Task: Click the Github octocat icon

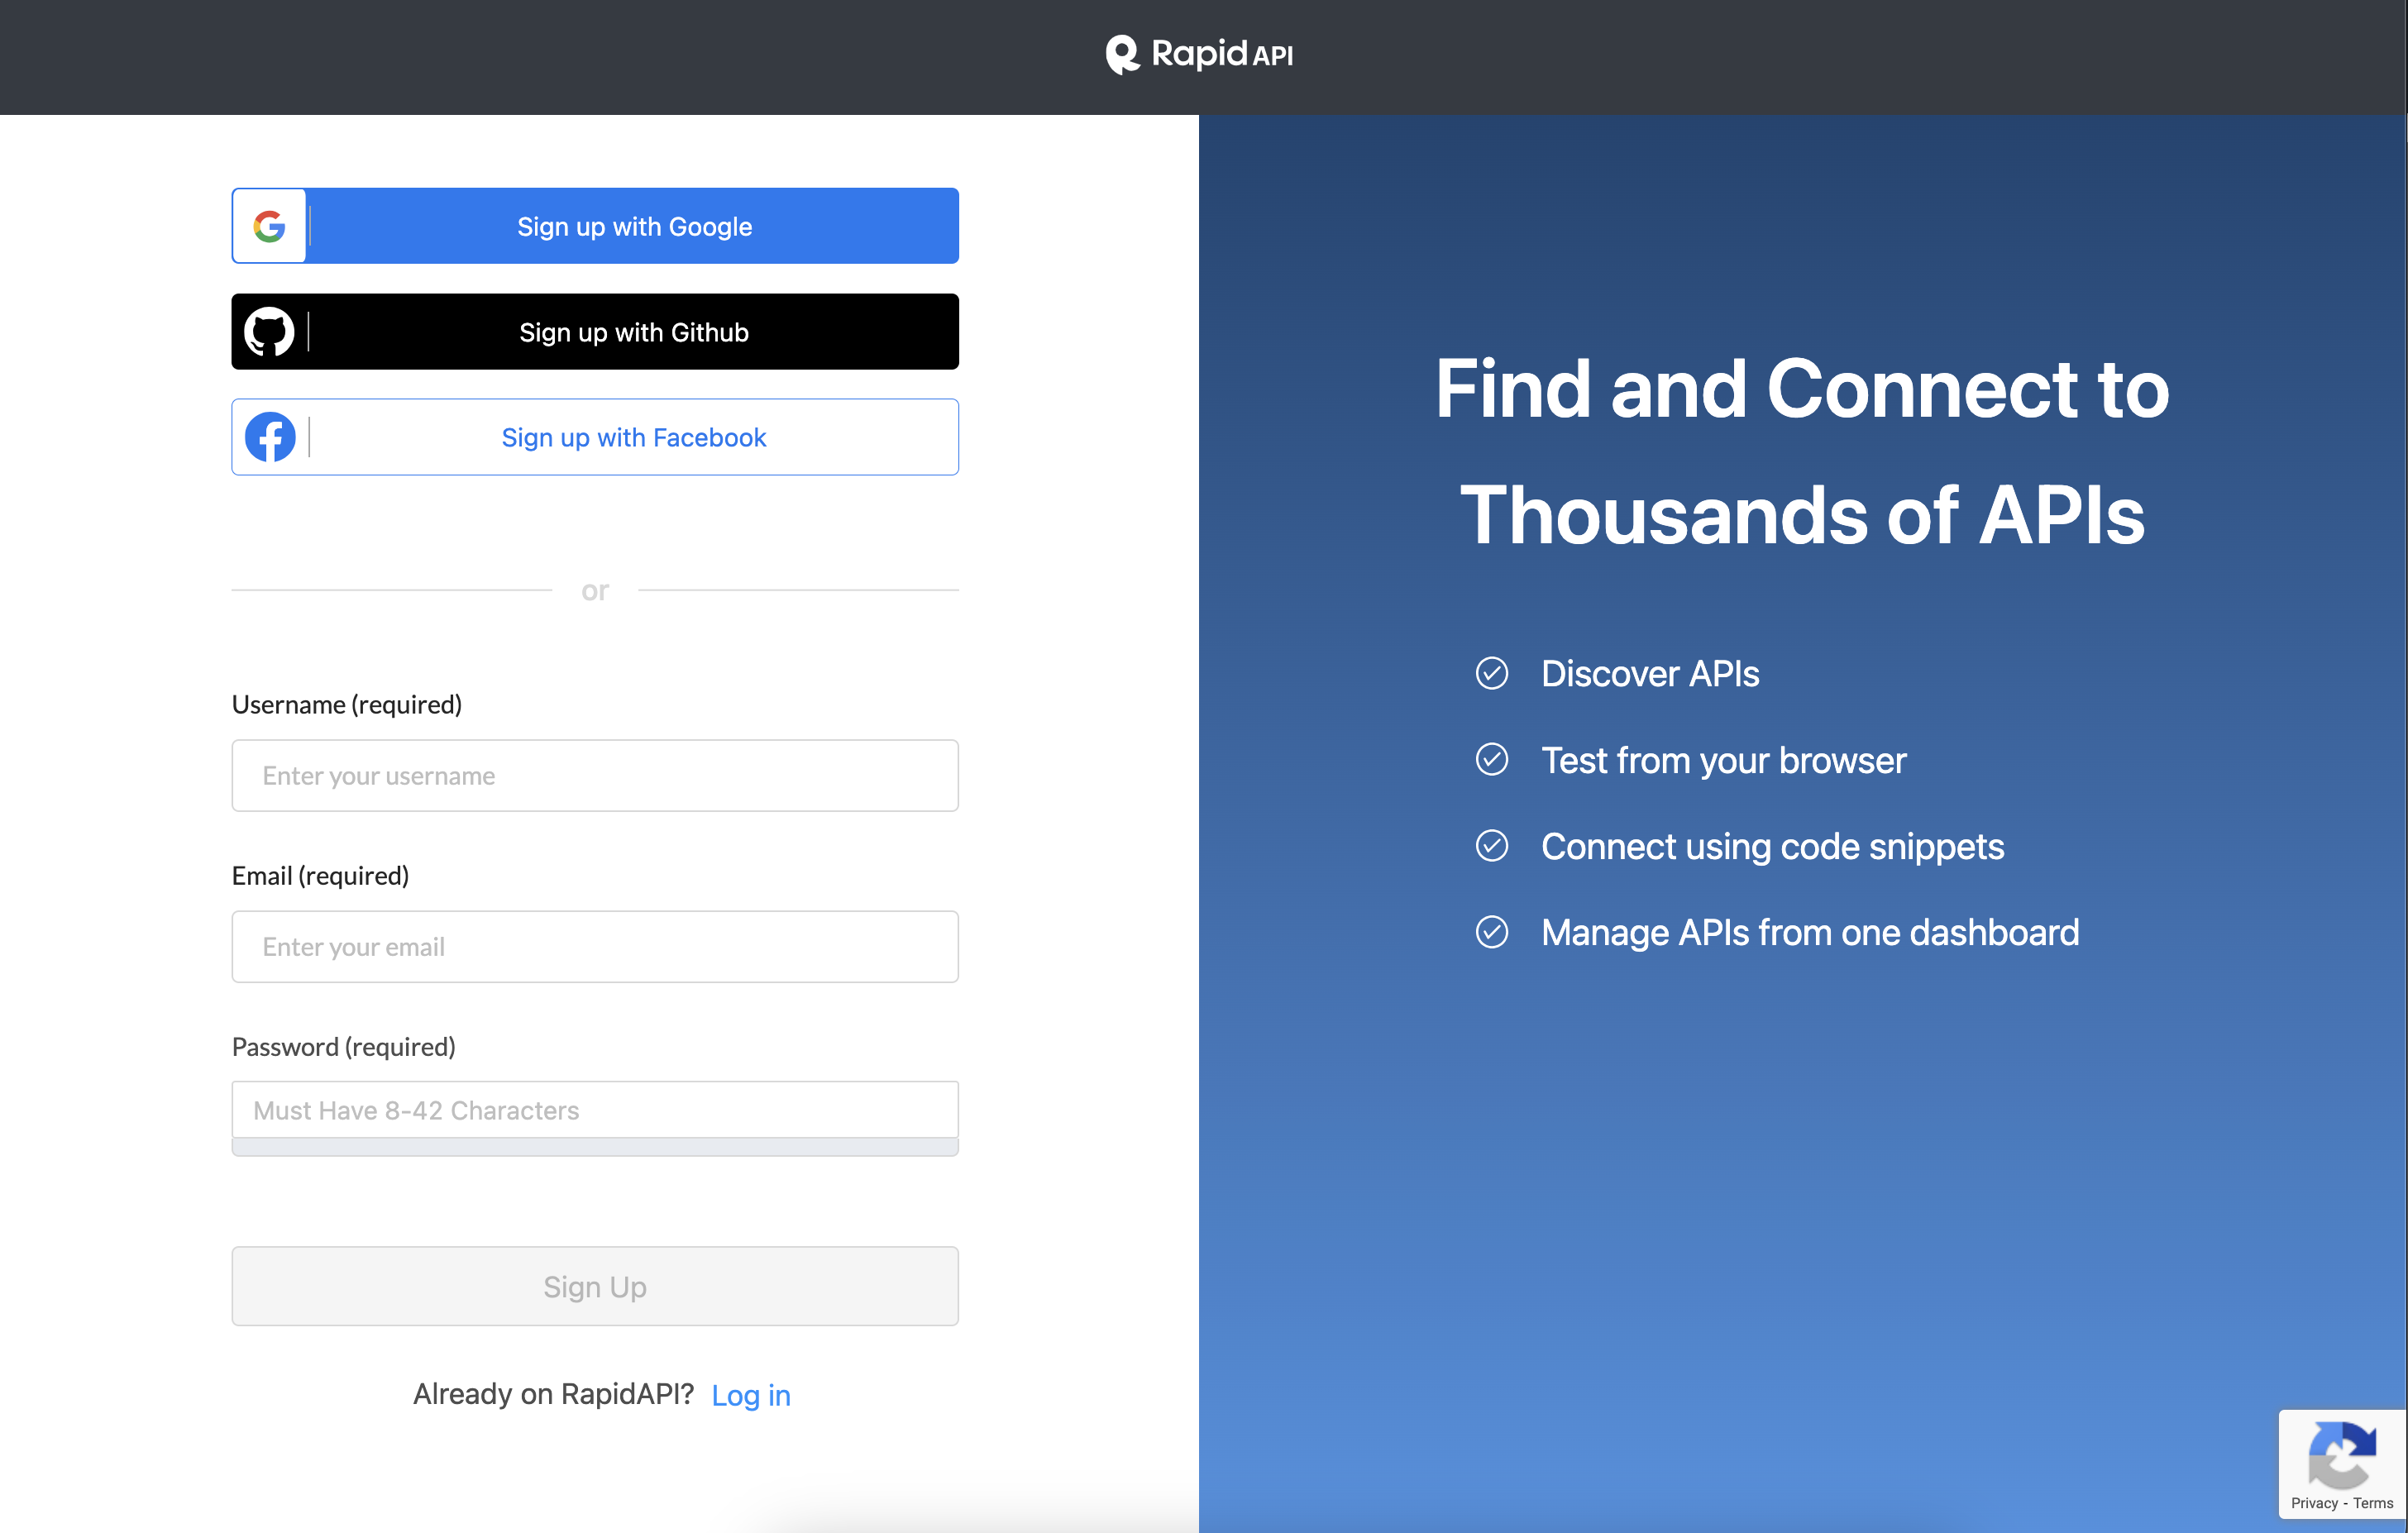Action: coord(269,332)
